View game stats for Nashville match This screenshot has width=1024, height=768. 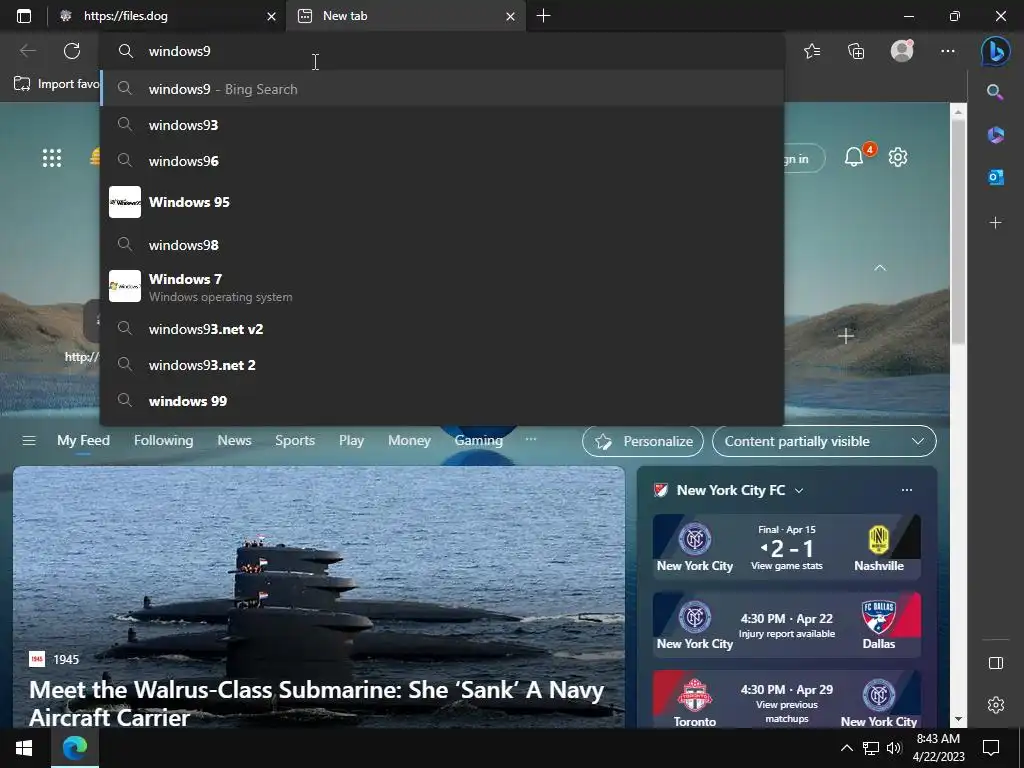point(786,566)
